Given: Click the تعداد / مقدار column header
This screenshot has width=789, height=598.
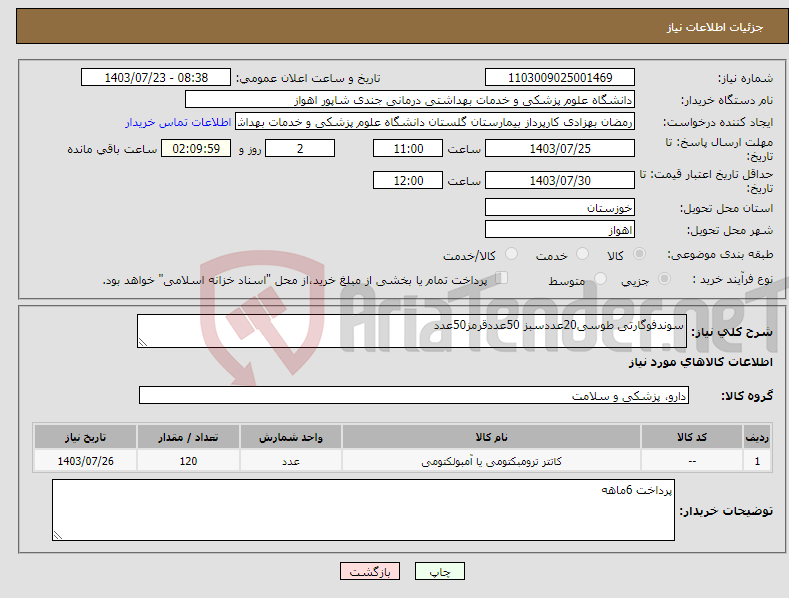Looking at the screenshot, I should (188, 437).
